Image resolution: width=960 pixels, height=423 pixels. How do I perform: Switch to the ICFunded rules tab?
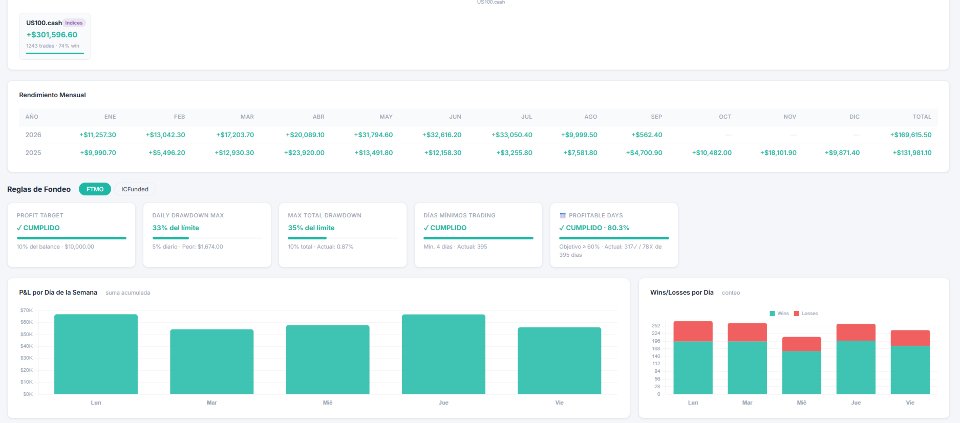coord(135,189)
